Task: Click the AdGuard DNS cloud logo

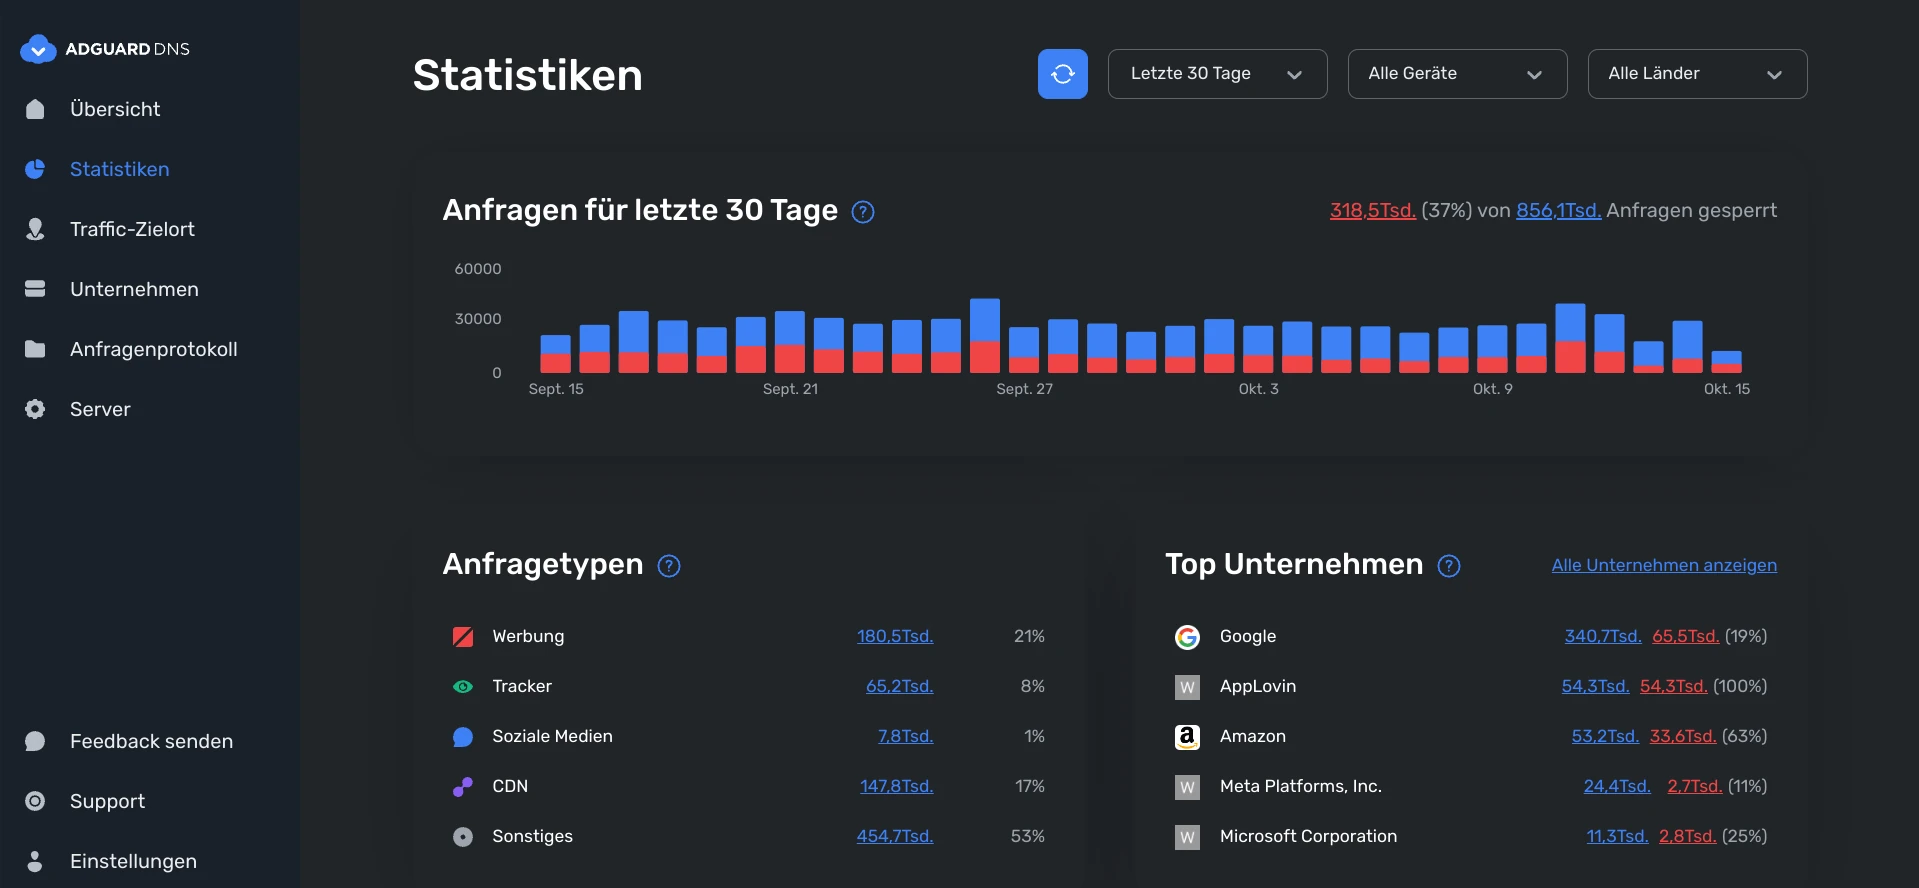Action: tap(38, 49)
